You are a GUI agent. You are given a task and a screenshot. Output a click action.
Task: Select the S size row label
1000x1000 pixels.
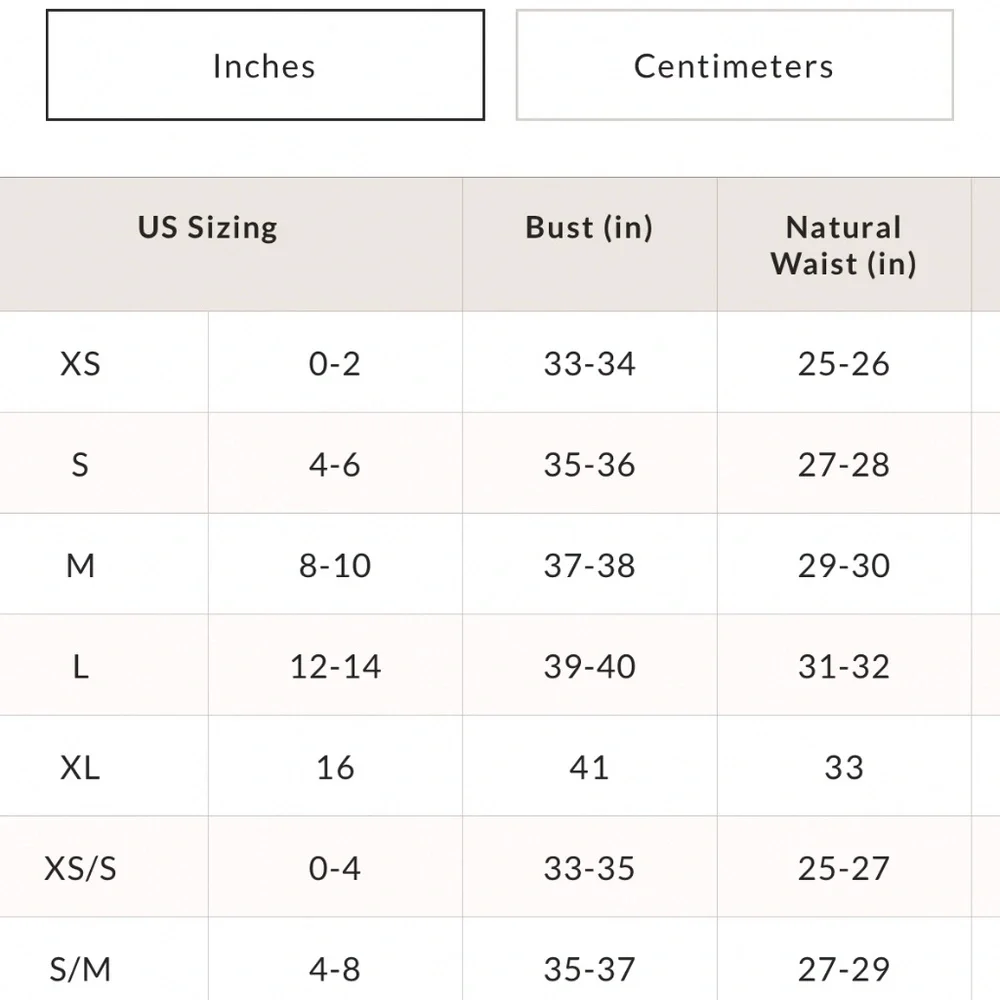coord(81,464)
